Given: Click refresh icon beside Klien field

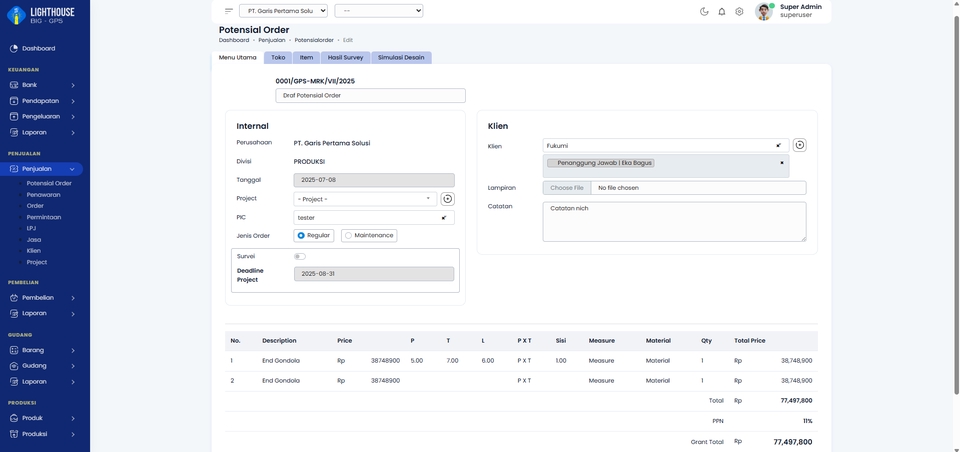Looking at the screenshot, I should pos(799,145).
